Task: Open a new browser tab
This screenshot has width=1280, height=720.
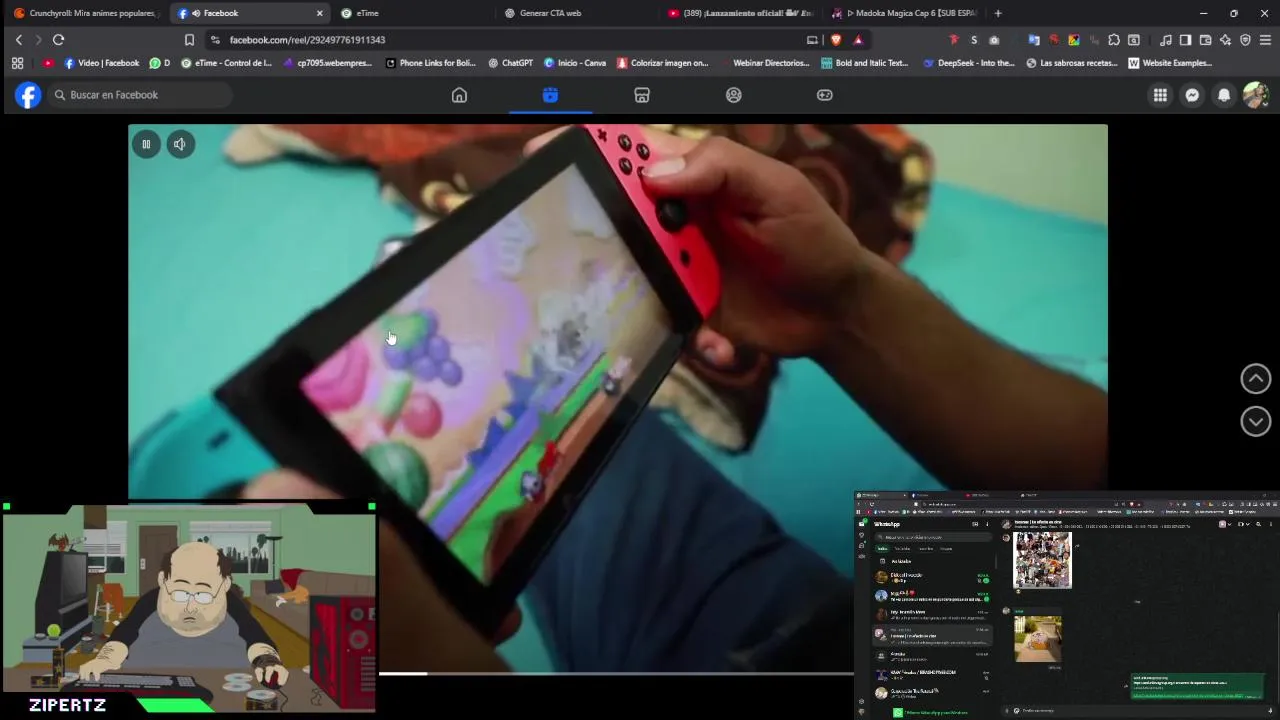Action: pyautogui.click(x=998, y=13)
